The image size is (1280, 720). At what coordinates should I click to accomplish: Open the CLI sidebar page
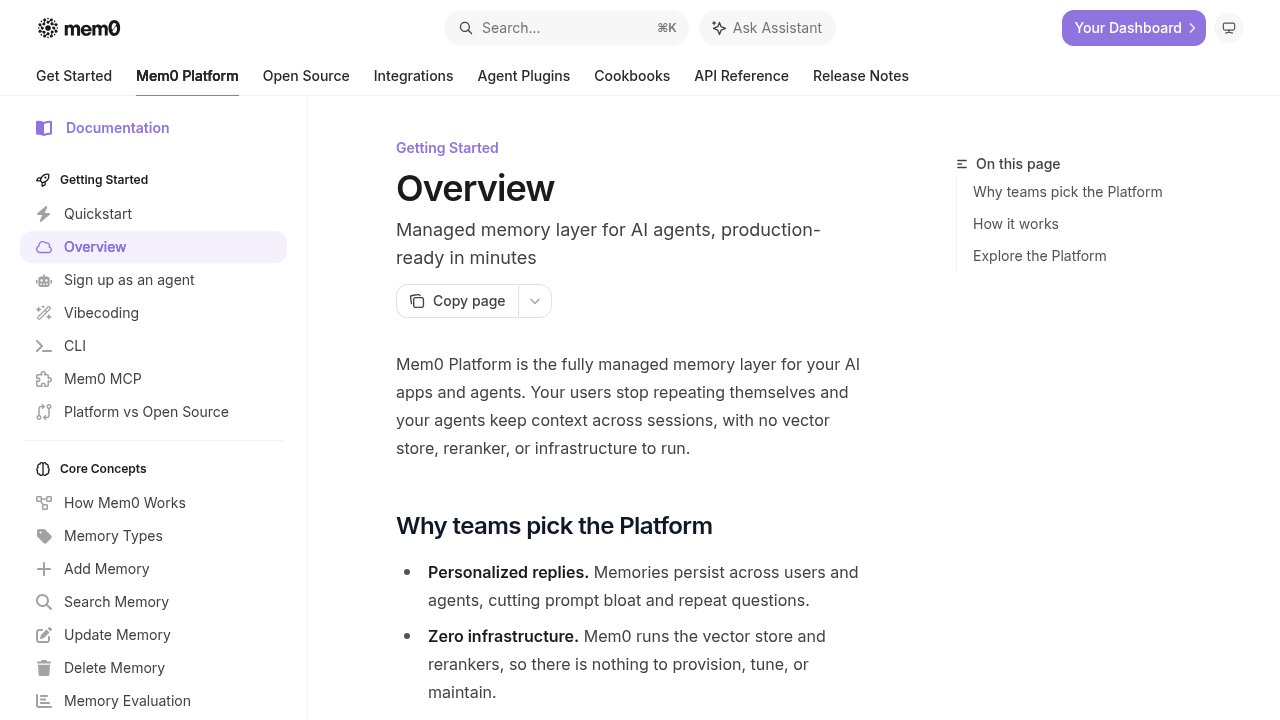[x=153, y=346]
